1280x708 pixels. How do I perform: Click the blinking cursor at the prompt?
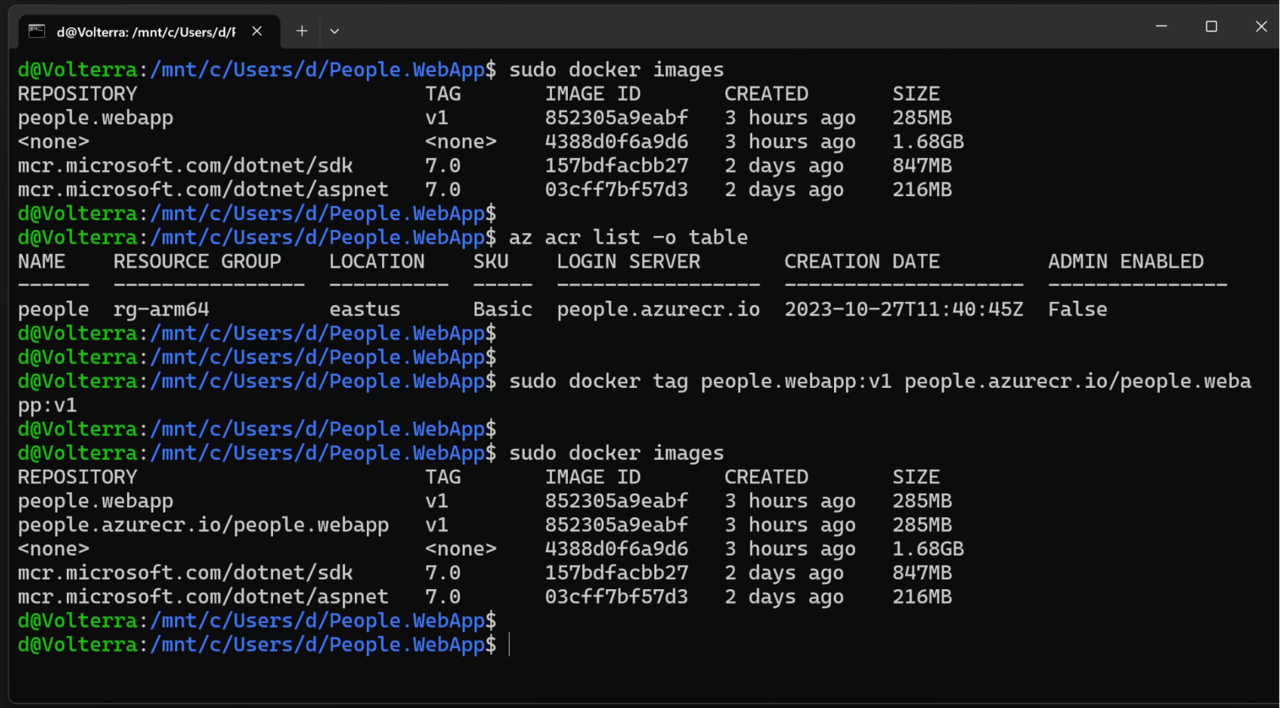[x=511, y=644]
